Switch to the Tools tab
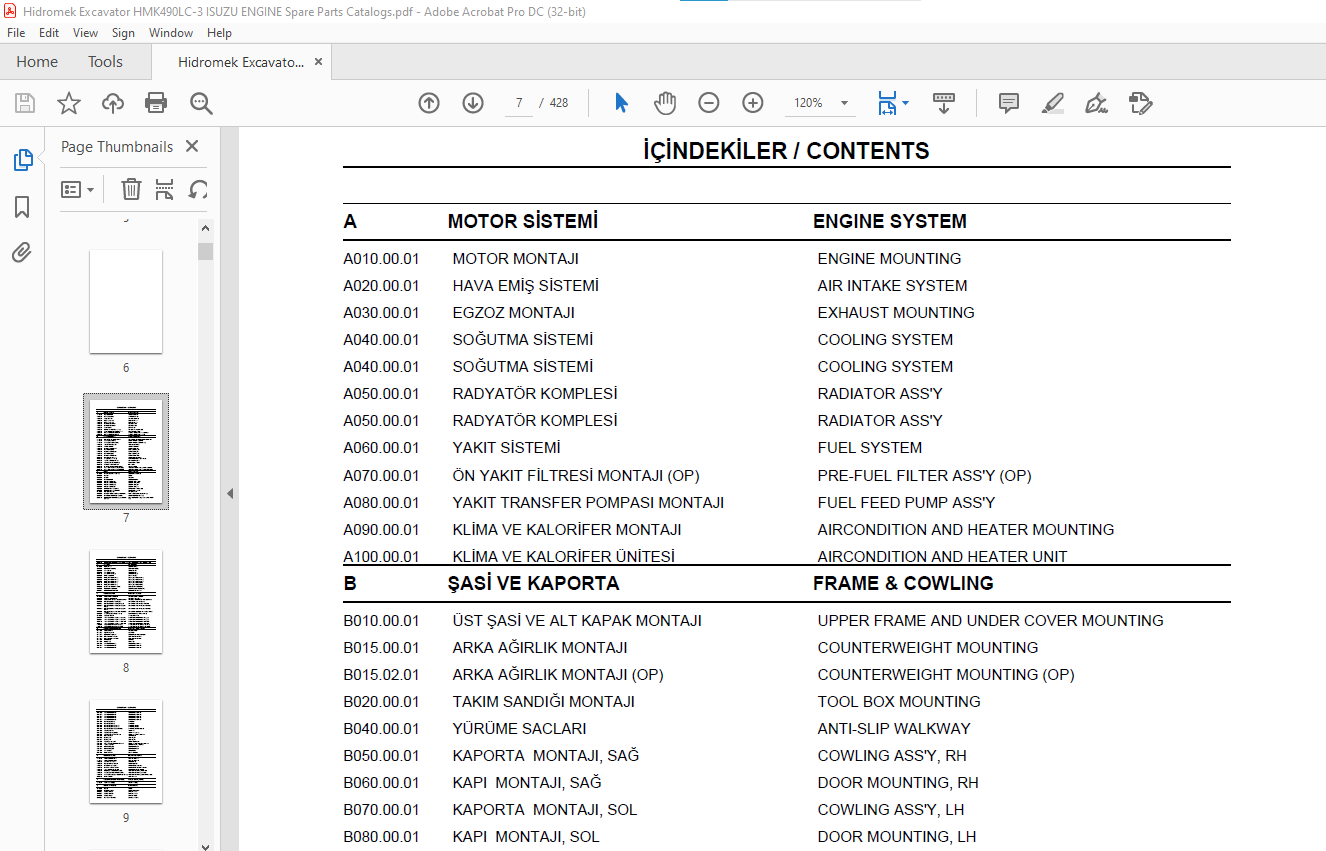1326x851 pixels. click(x=105, y=61)
